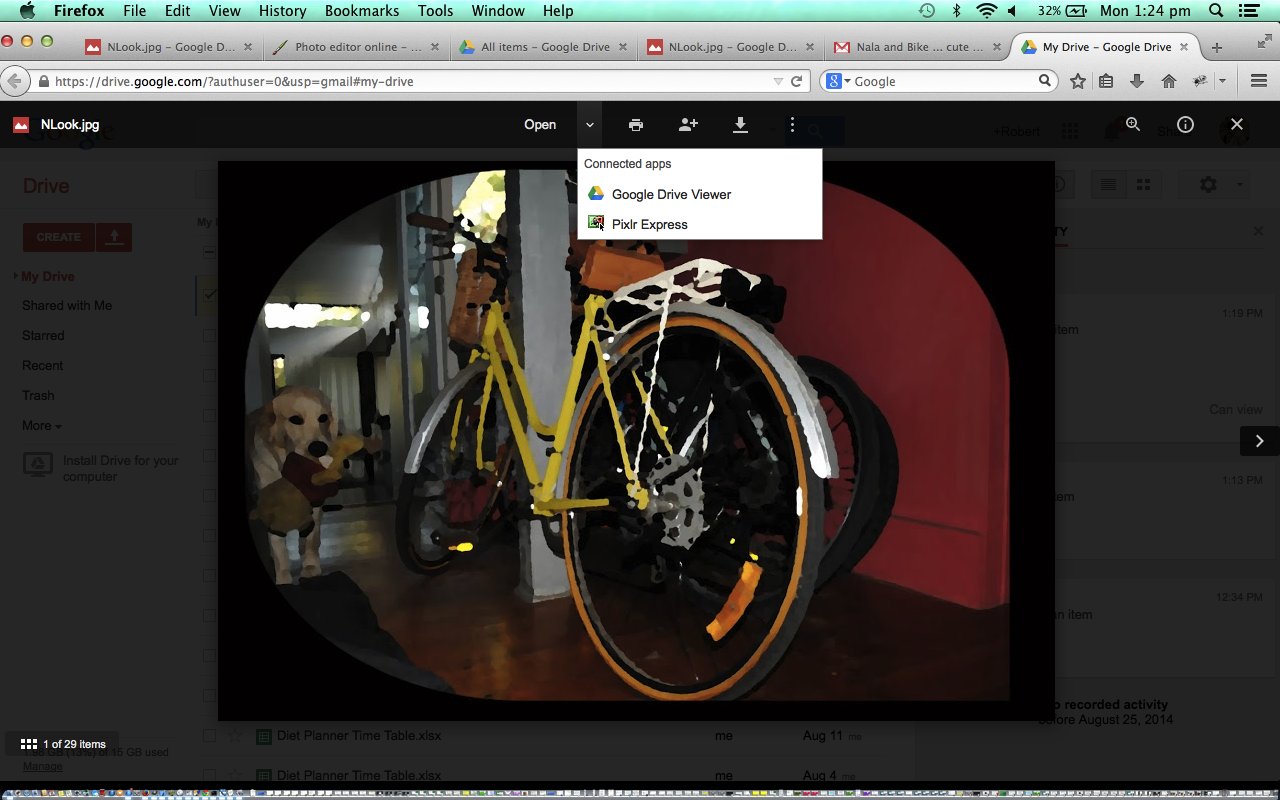Expand the URL bar history dropdown

click(778, 81)
